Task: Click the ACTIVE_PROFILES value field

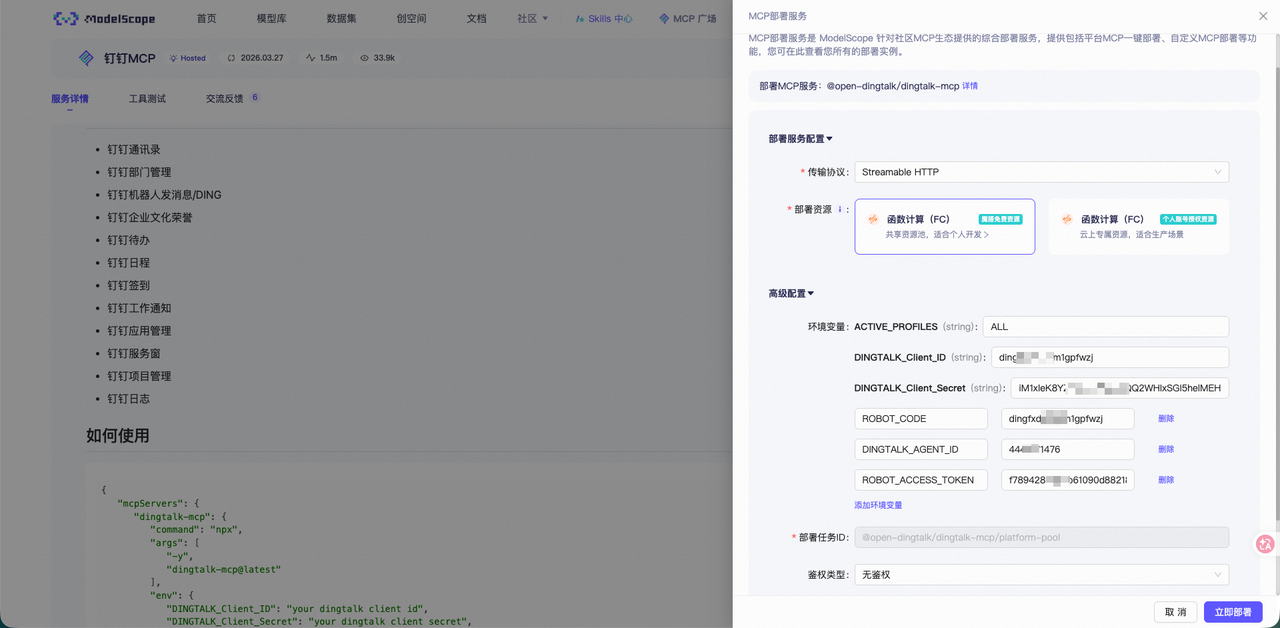Action: [x=1106, y=327]
